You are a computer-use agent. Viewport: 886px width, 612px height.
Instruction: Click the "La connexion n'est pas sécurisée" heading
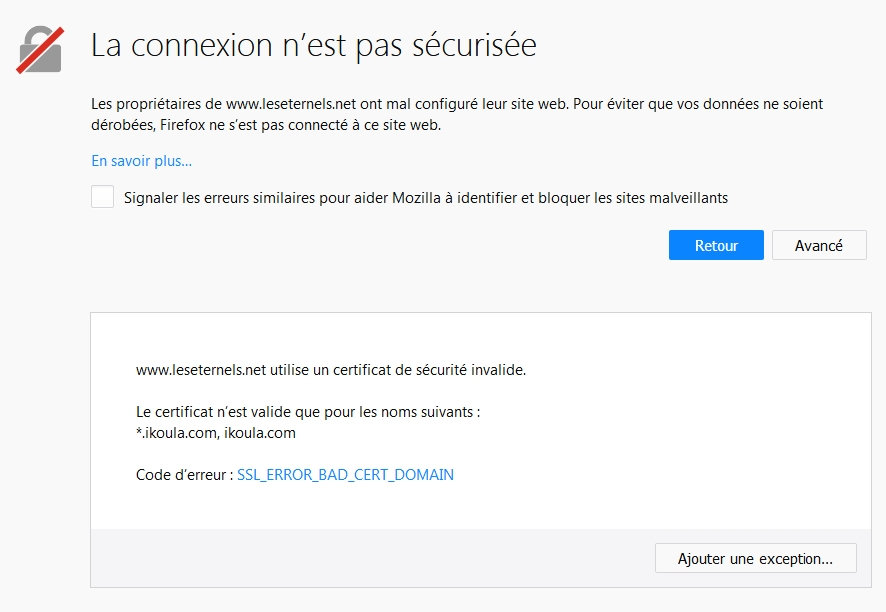click(313, 46)
